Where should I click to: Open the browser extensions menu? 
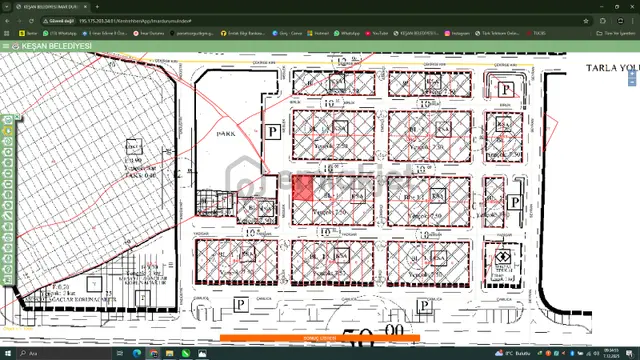(x=603, y=21)
